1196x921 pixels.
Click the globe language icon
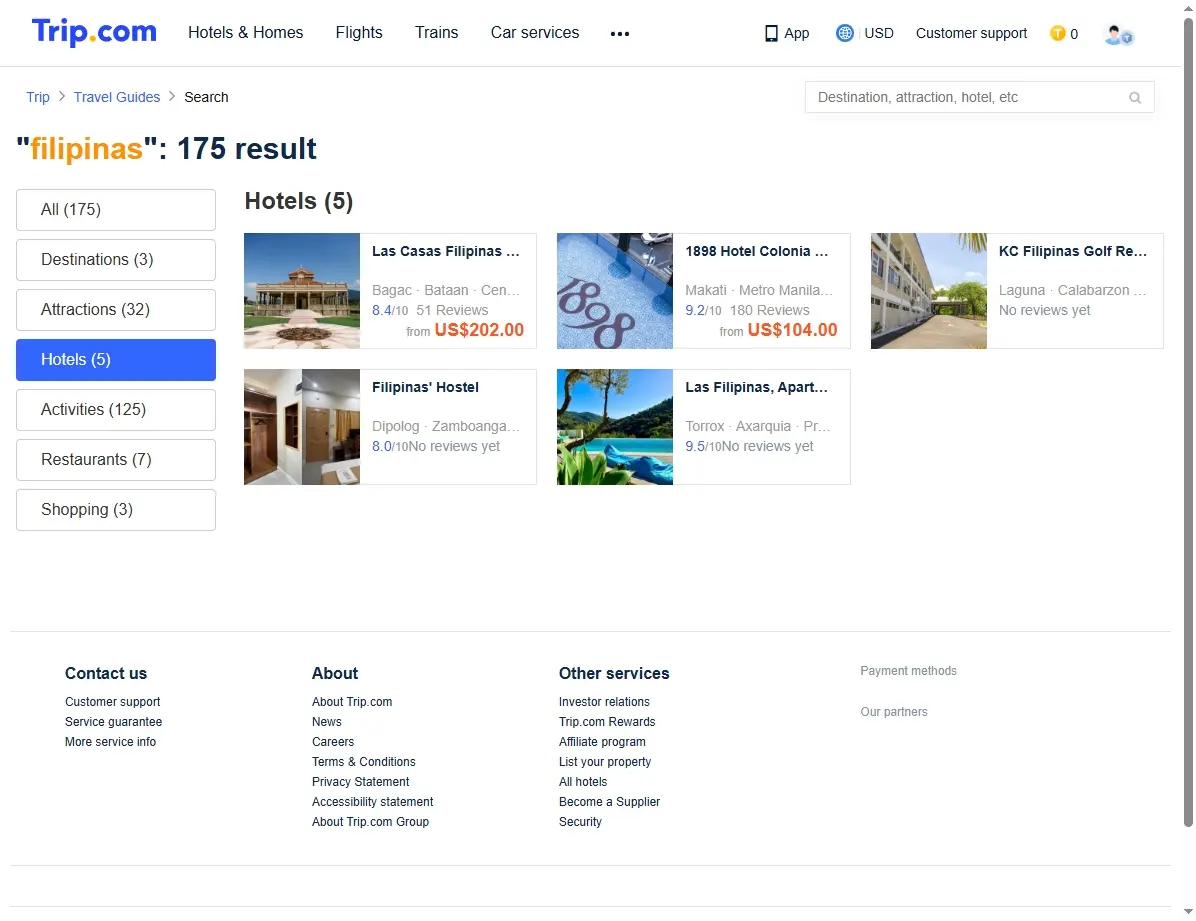[x=844, y=33]
